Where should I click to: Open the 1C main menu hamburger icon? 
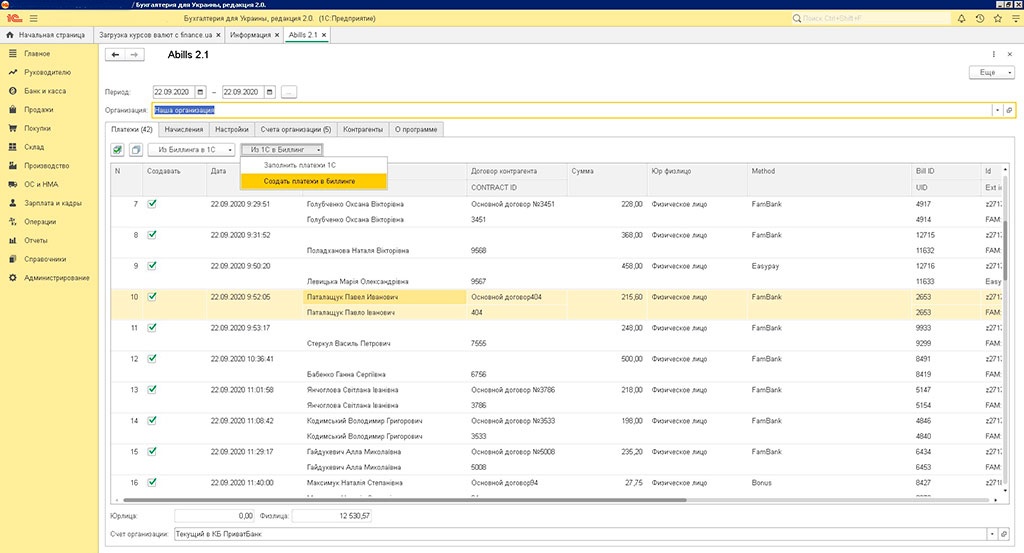(35, 18)
